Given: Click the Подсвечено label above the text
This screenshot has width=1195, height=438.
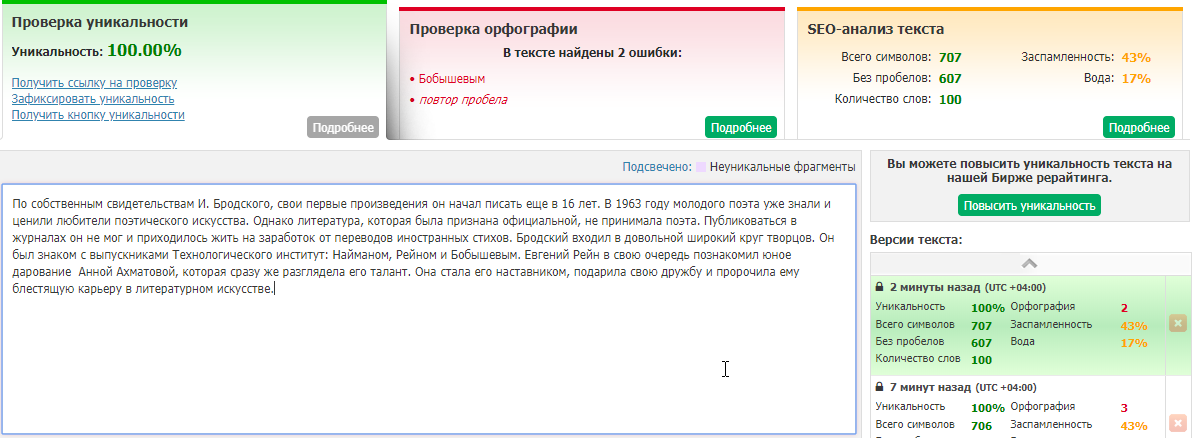Looking at the screenshot, I should pyautogui.click(x=656, y=167).
